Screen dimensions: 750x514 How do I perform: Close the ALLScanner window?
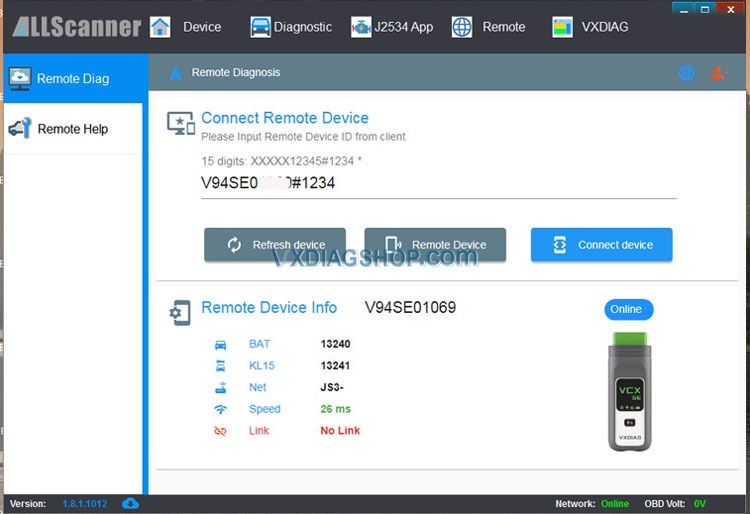(x=731, y=9)
